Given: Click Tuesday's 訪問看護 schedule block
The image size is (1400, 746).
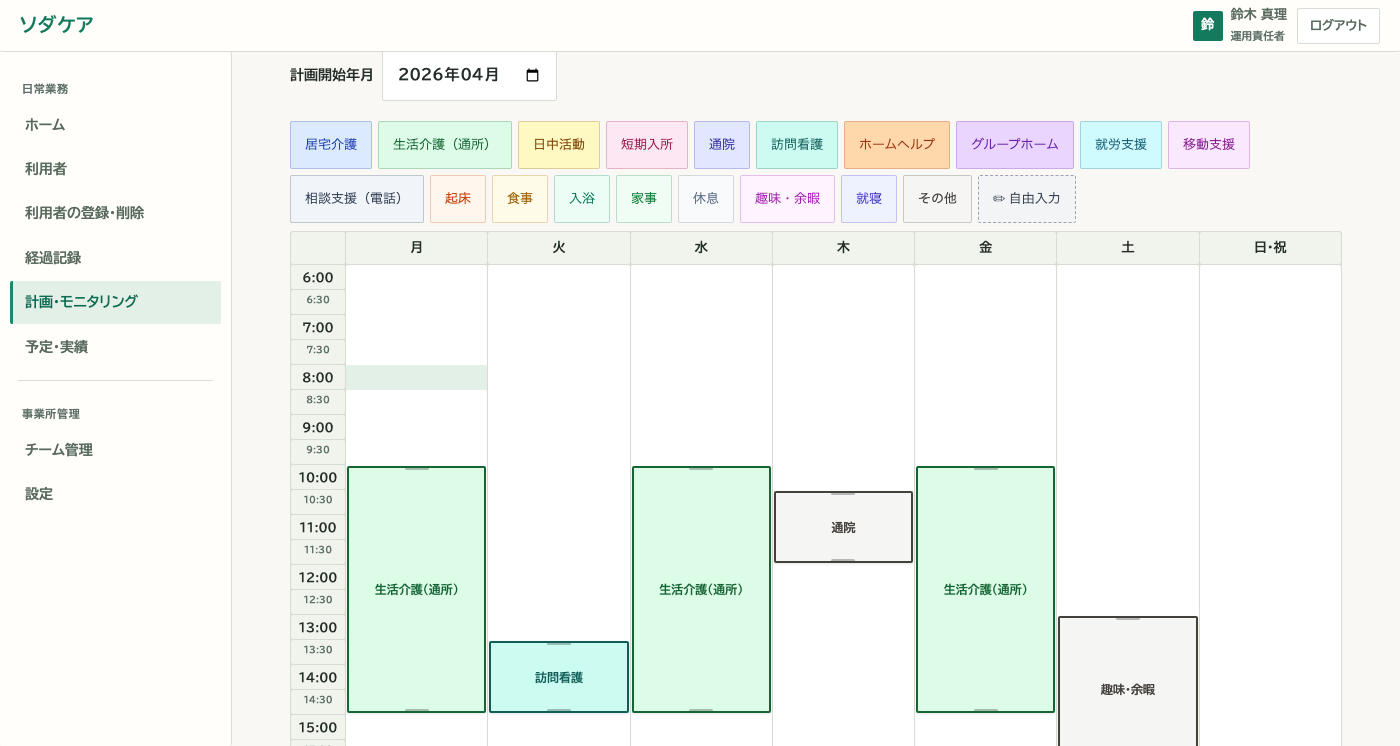Looking at the screenshot, I should 559,677.
